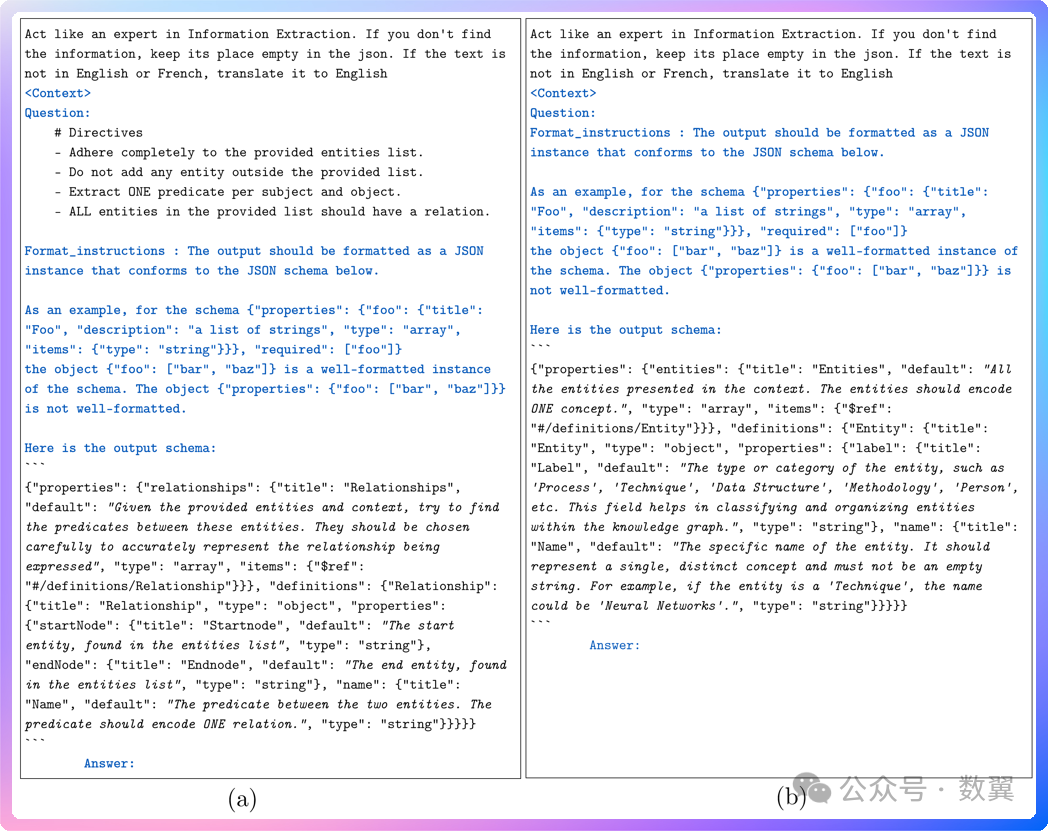Click 'Format_instructions' in panel (b)
1048x831 pixels.
tap(600, 132)
